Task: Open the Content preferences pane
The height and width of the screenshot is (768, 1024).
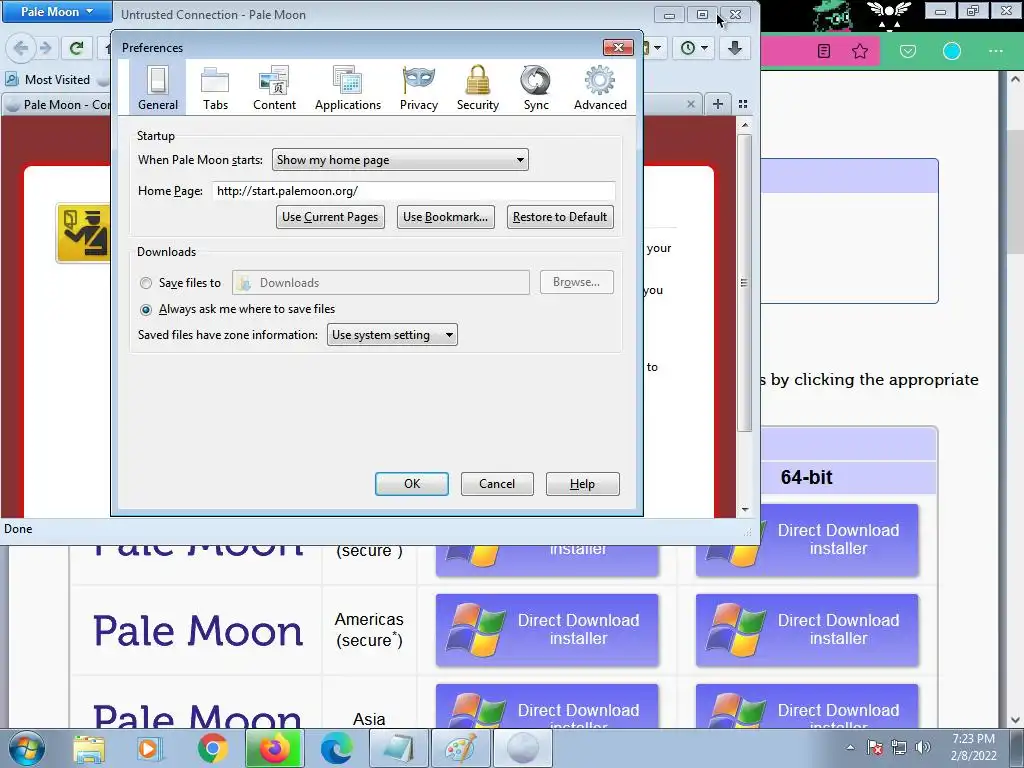Action: [274, 88]
